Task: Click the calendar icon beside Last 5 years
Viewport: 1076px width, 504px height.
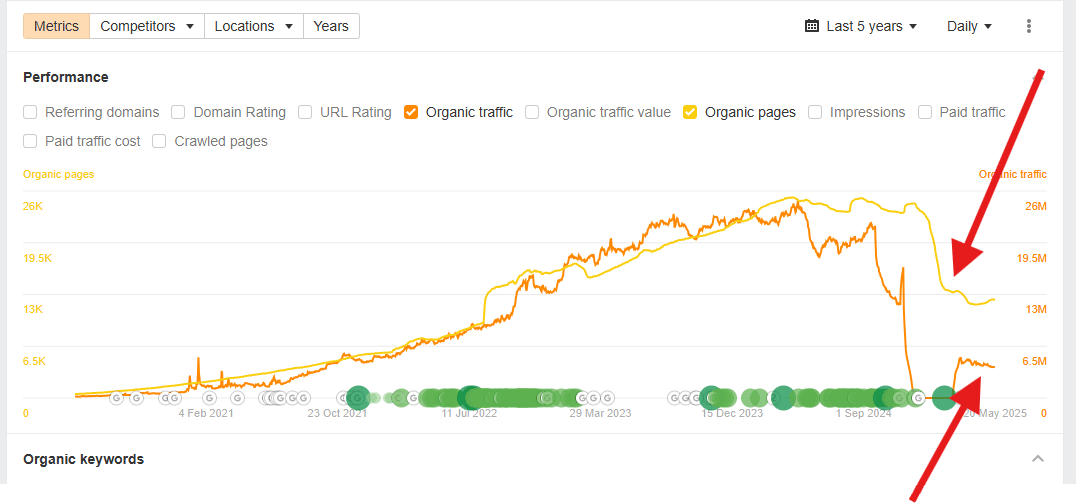Action: 812,26
